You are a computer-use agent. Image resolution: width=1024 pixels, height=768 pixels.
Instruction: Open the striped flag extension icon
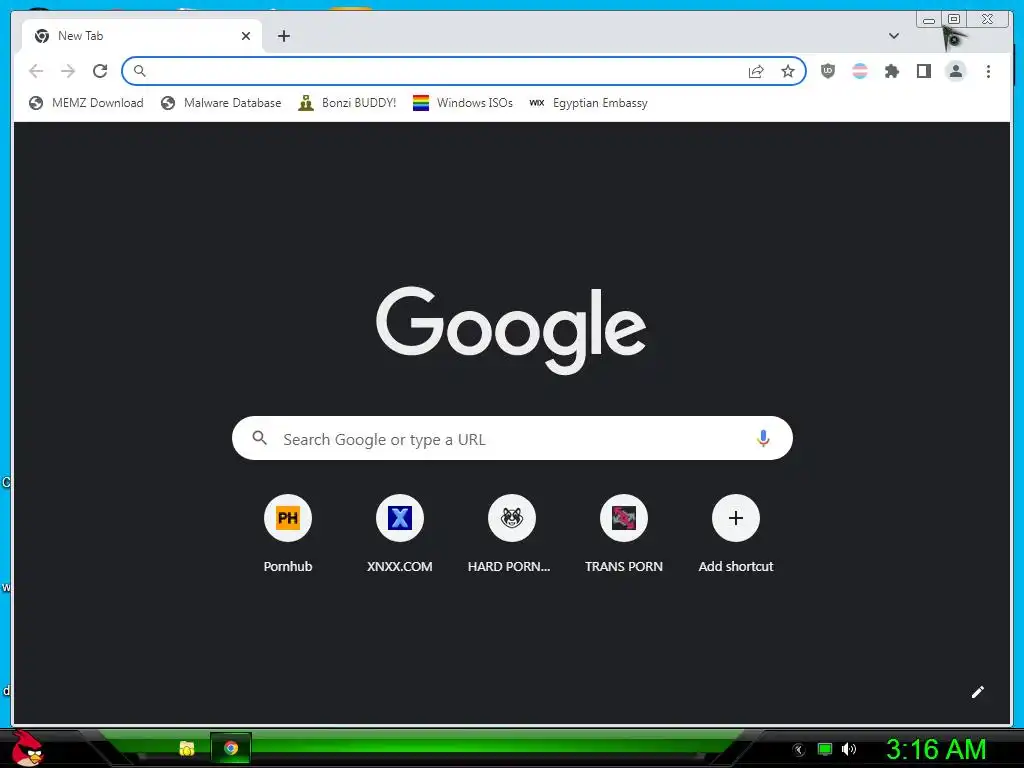[859, 71]
